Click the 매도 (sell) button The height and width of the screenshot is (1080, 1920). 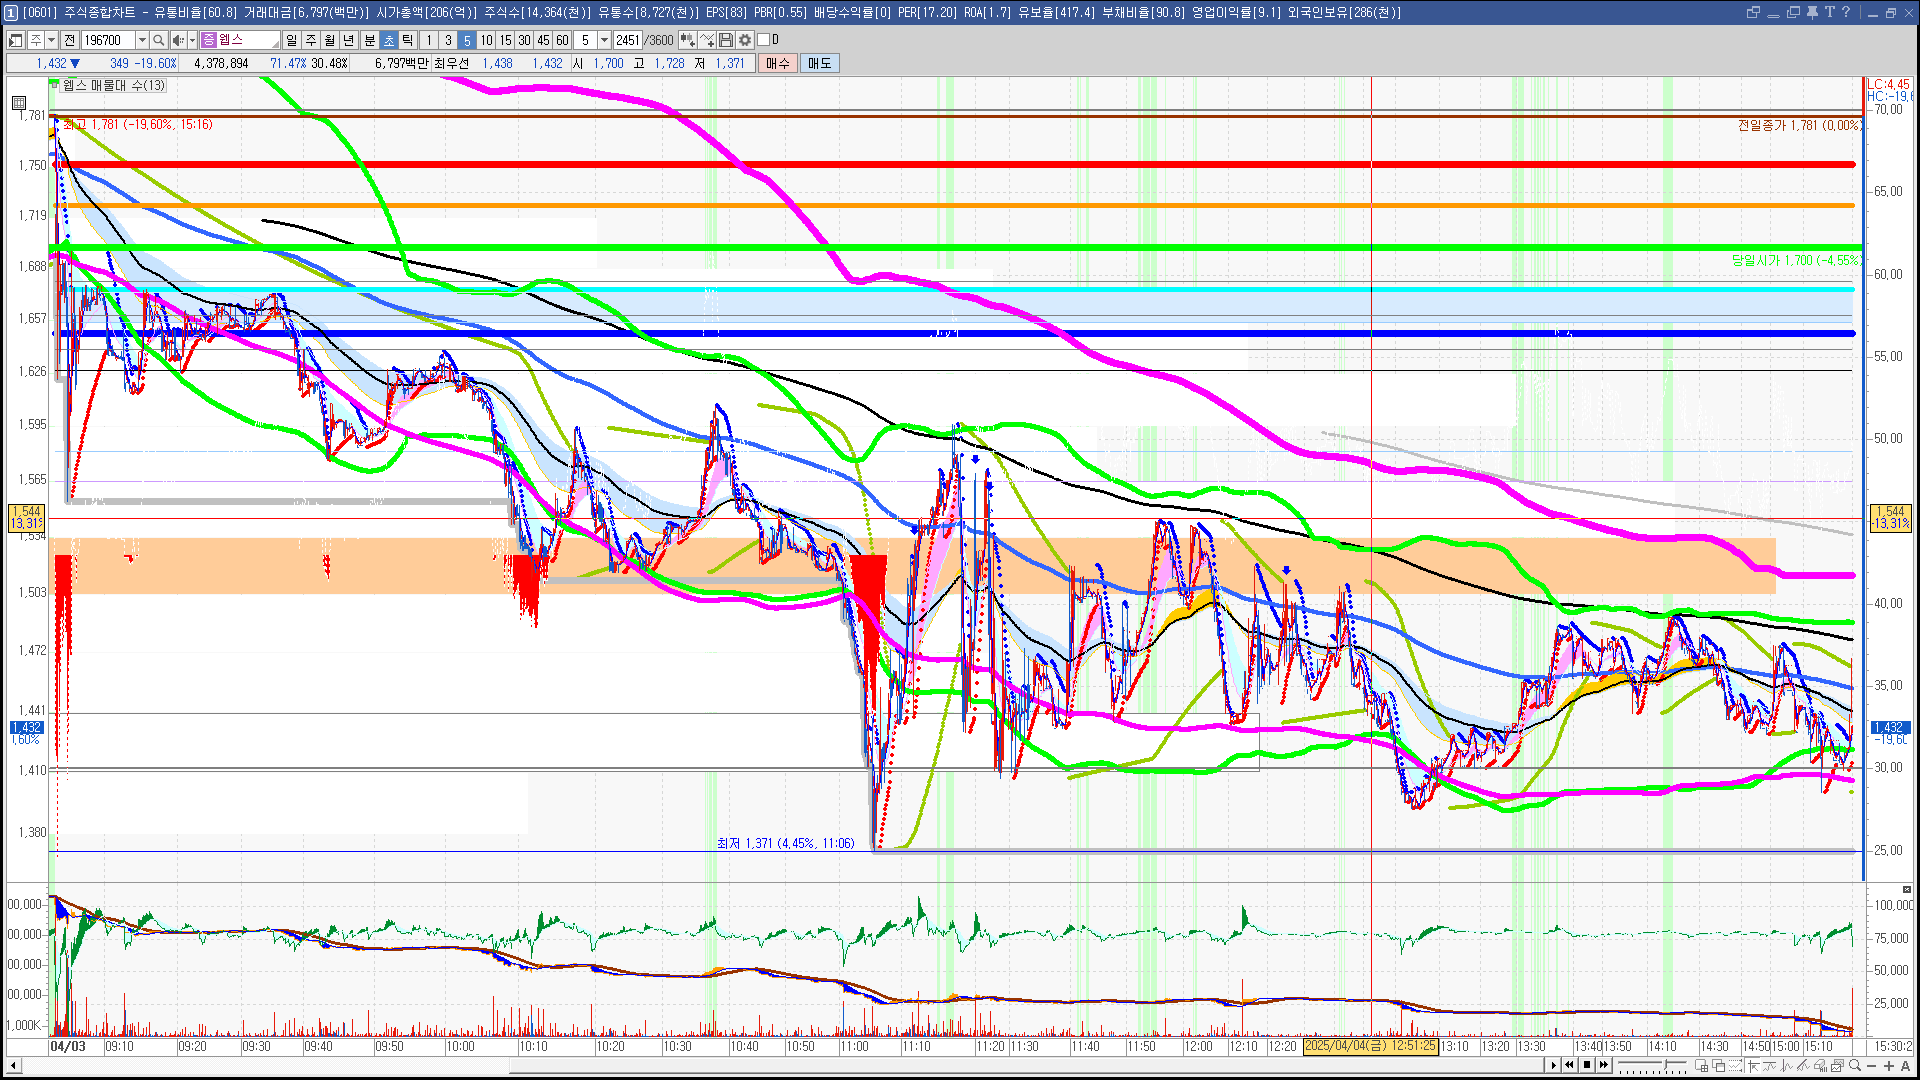(x=819, y=63)
